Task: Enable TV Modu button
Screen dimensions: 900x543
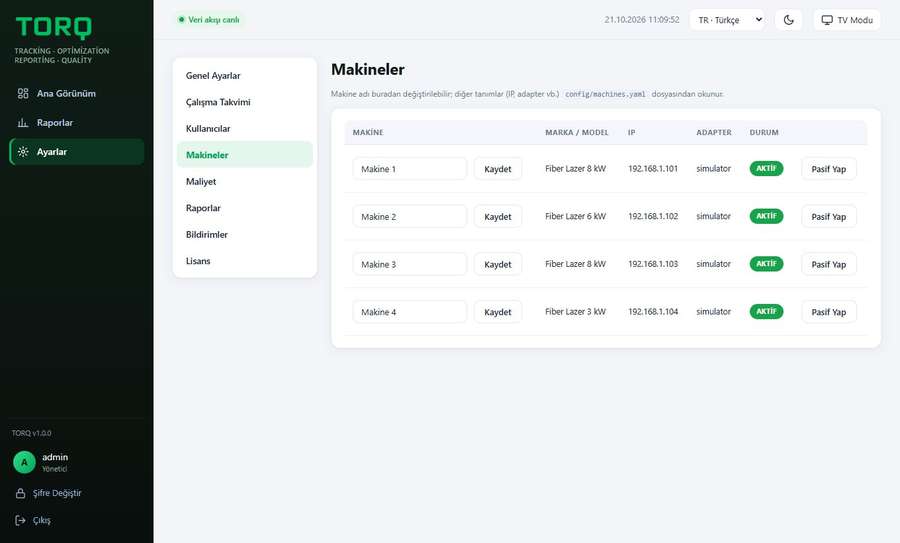Action: pyautogui.click(x=847, y=20)
